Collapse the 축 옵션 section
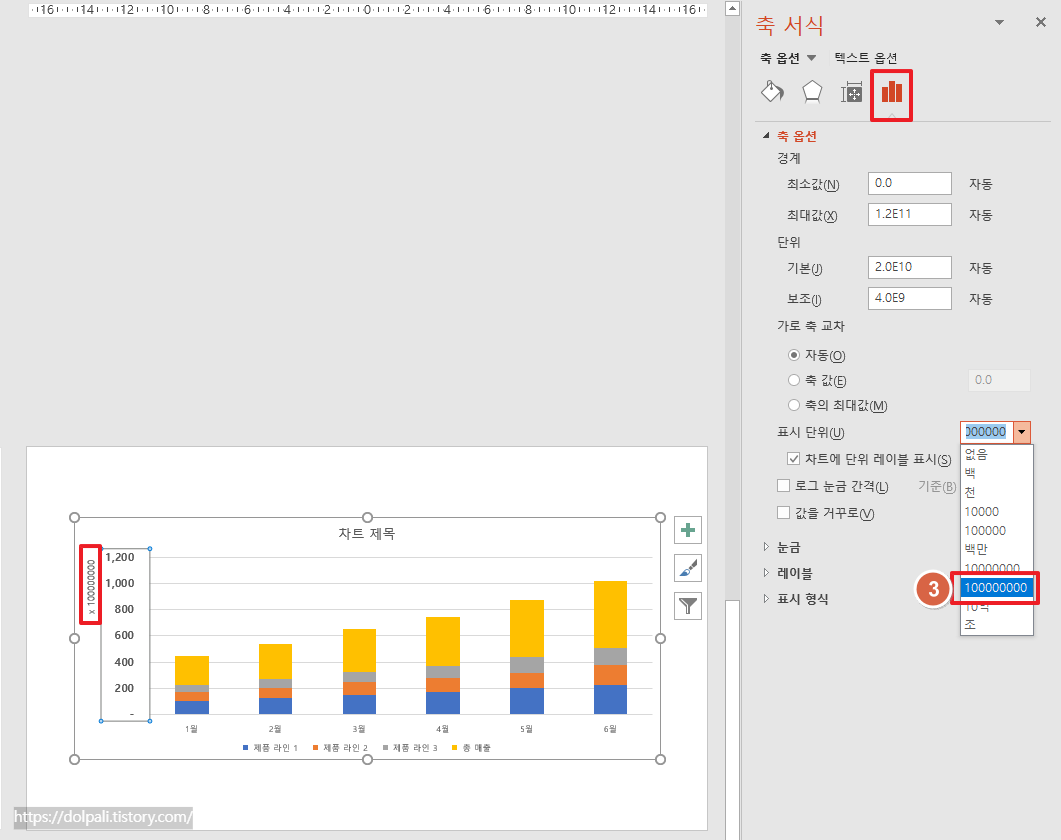The height and width of the screenshot is (840, 1061). (x=766, y=135)
